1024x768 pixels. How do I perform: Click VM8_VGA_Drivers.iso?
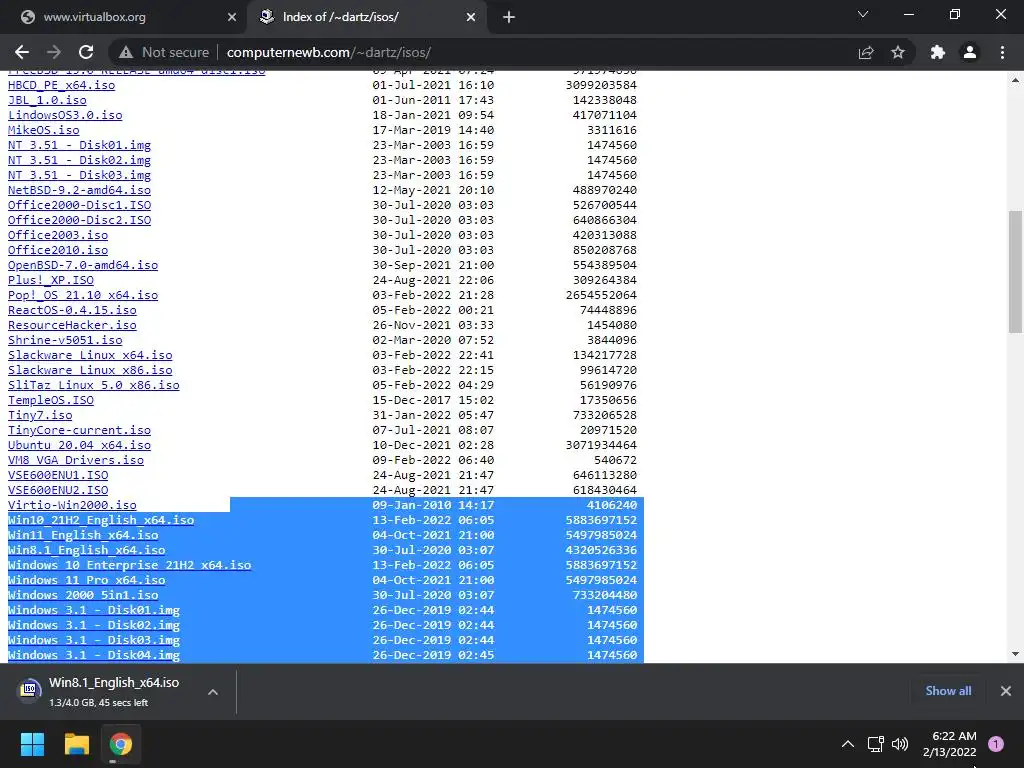pos(76,460)
